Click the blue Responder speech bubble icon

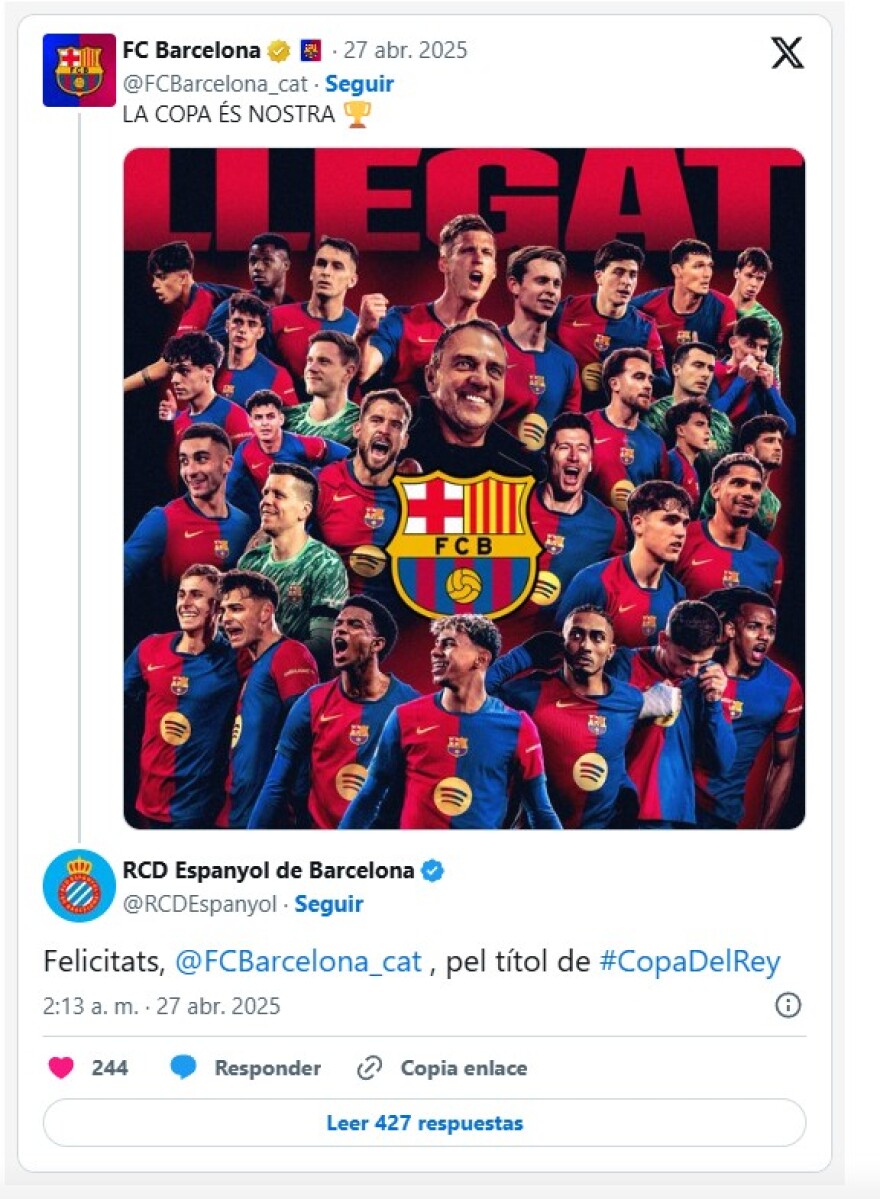[x=183, y=1068]
